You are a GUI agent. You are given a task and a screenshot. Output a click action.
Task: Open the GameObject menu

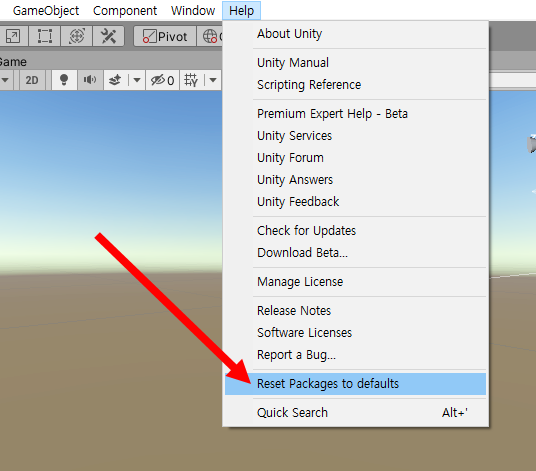coord(46,11)
